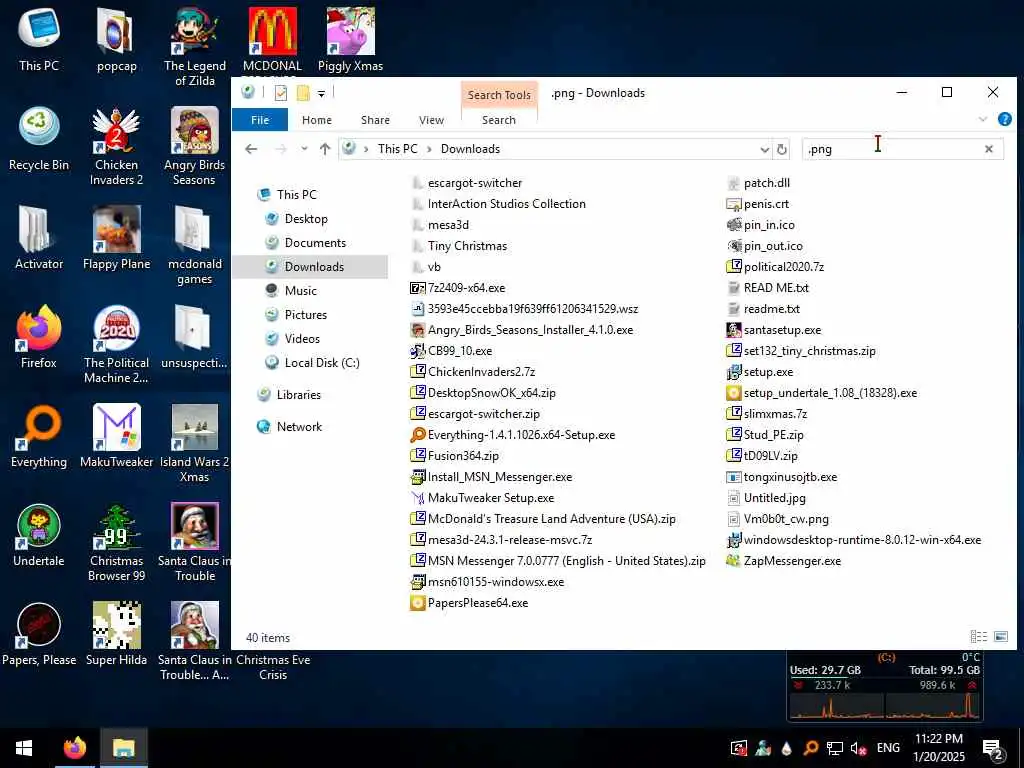Viewport: 1024px width, 768px height.
Task: Go up one folder level
Action: pos(325,149)
